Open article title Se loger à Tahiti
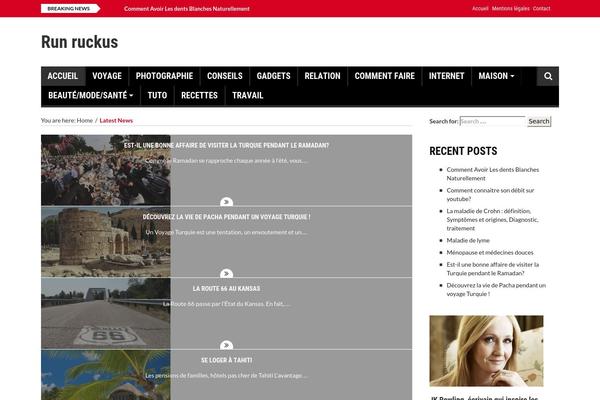This screenshot has height=400, width=600. tap(226, 360)
